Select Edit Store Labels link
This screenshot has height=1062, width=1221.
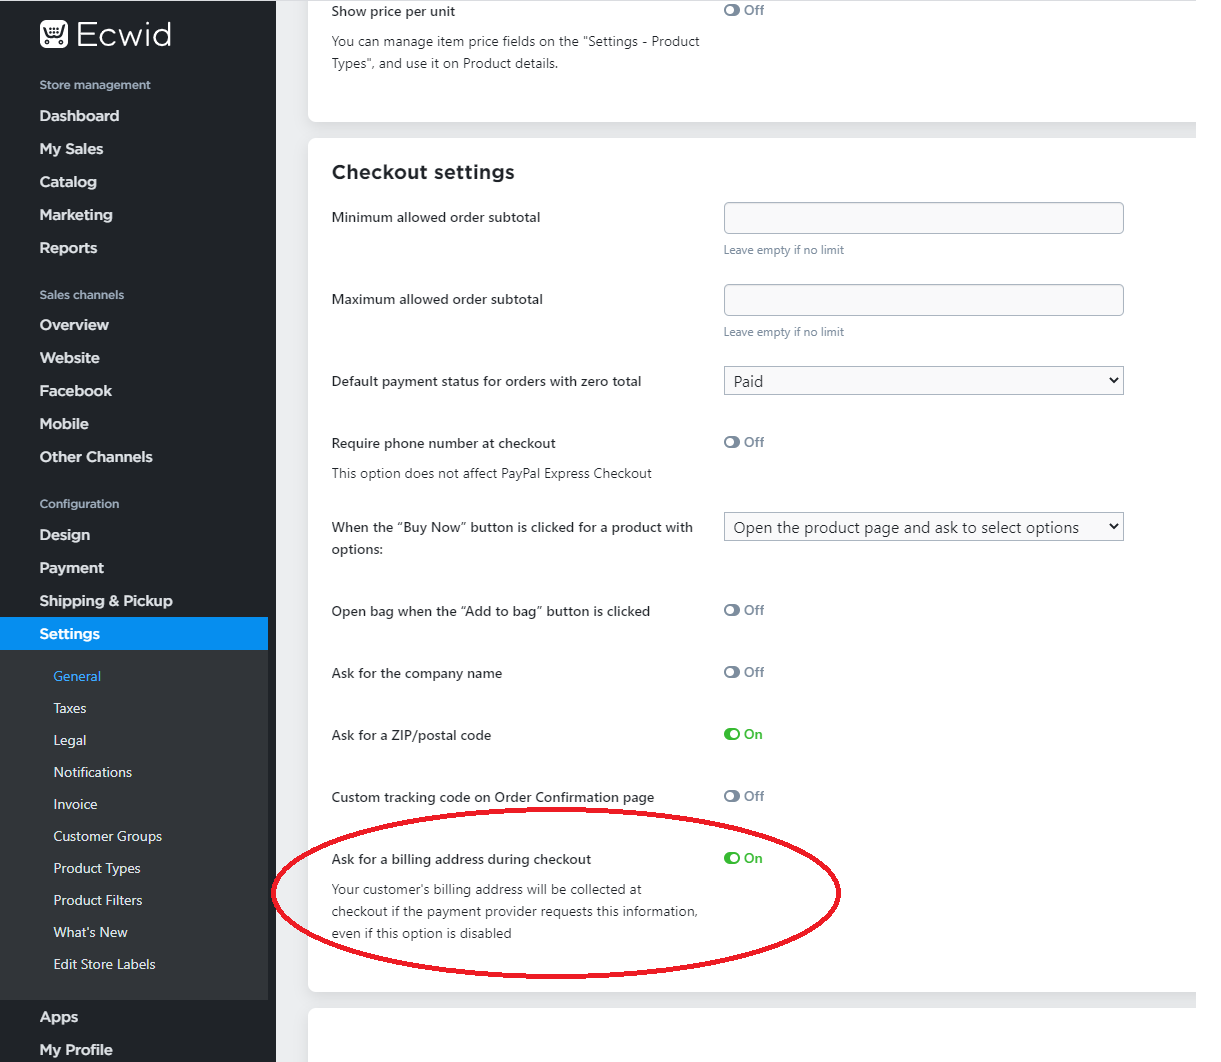[104, 964]
